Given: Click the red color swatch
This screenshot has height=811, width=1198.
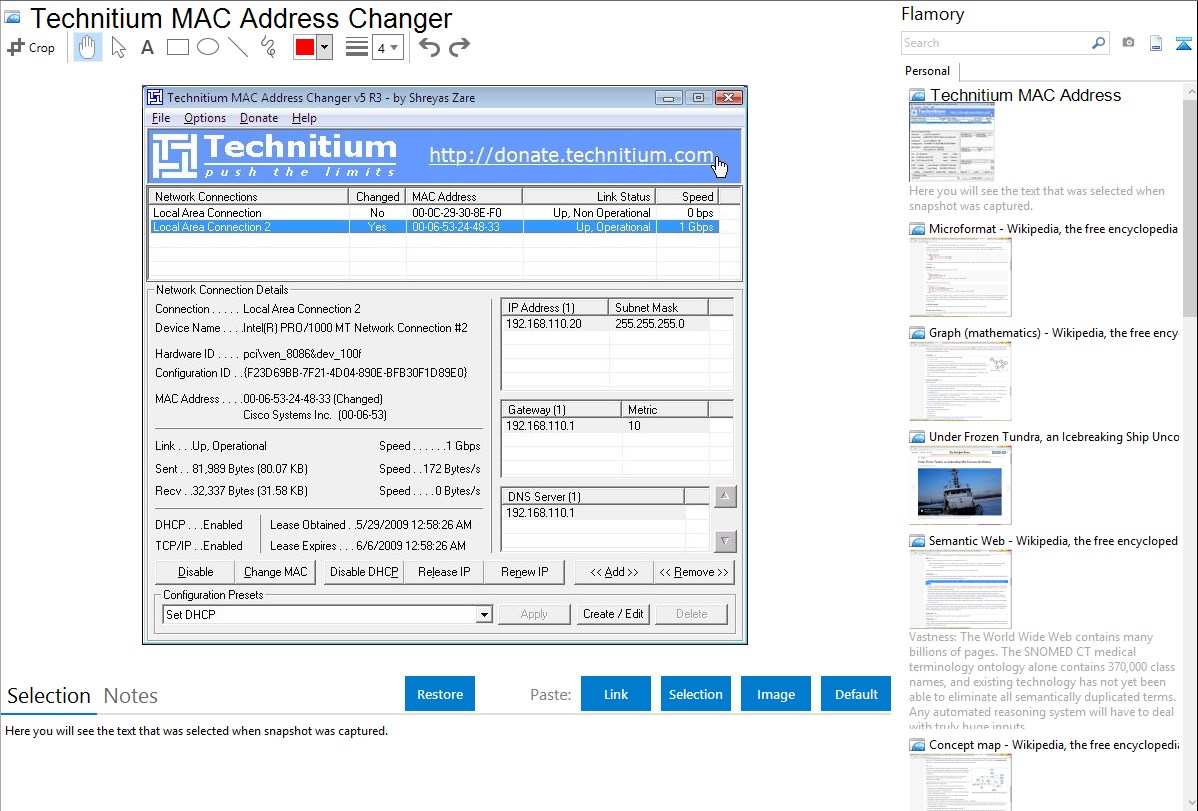Looking at the screenshot, I should 305,47.
